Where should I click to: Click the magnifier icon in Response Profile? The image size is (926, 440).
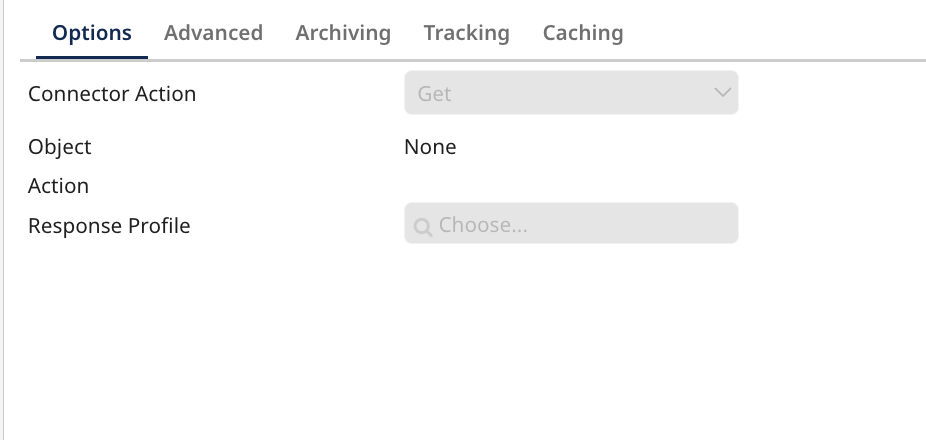pyautogui.click(x=423, y=227)
